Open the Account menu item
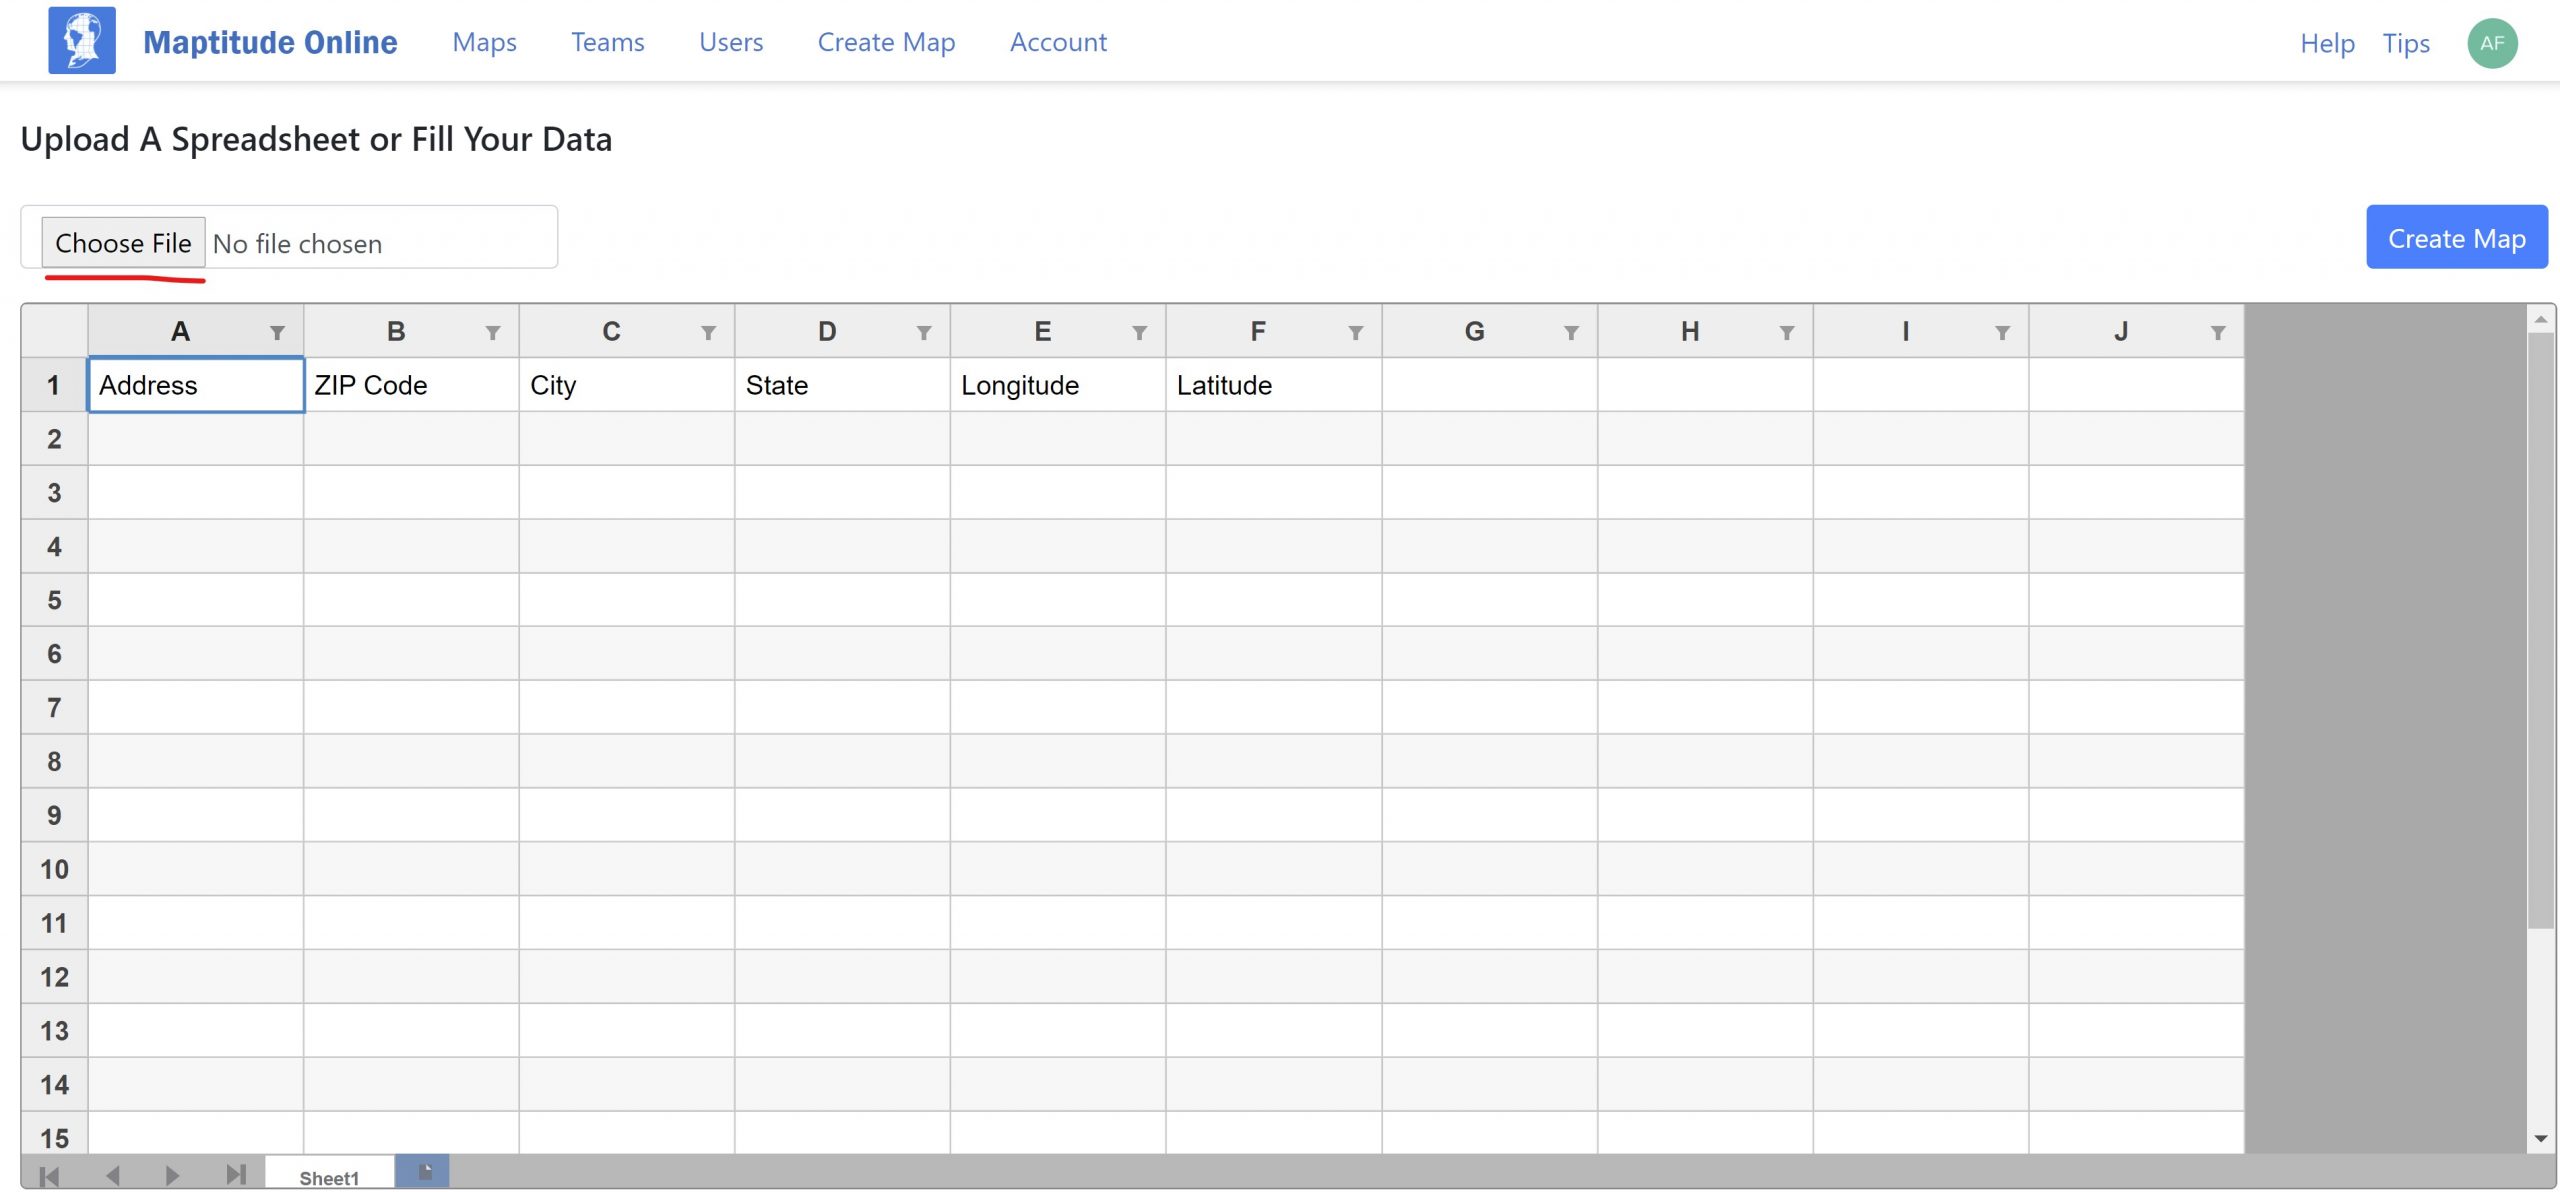This screenshot has height=1192, width=2560. (1057, 42)
